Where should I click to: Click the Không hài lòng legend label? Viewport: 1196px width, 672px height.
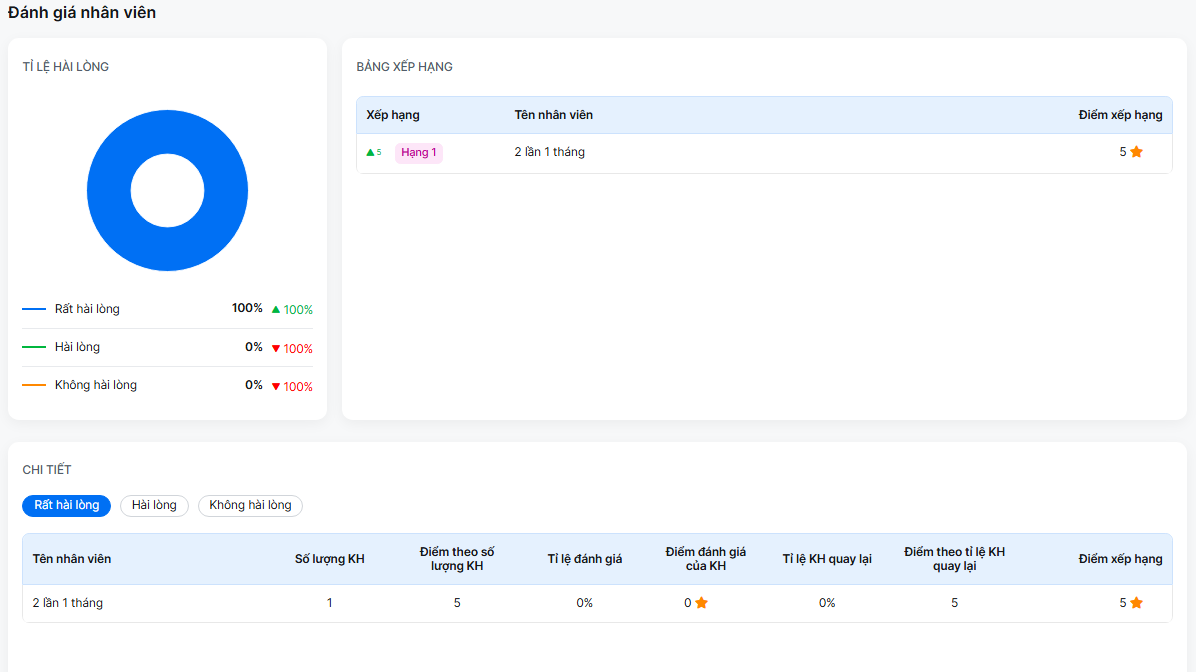[x=95, y=385]
